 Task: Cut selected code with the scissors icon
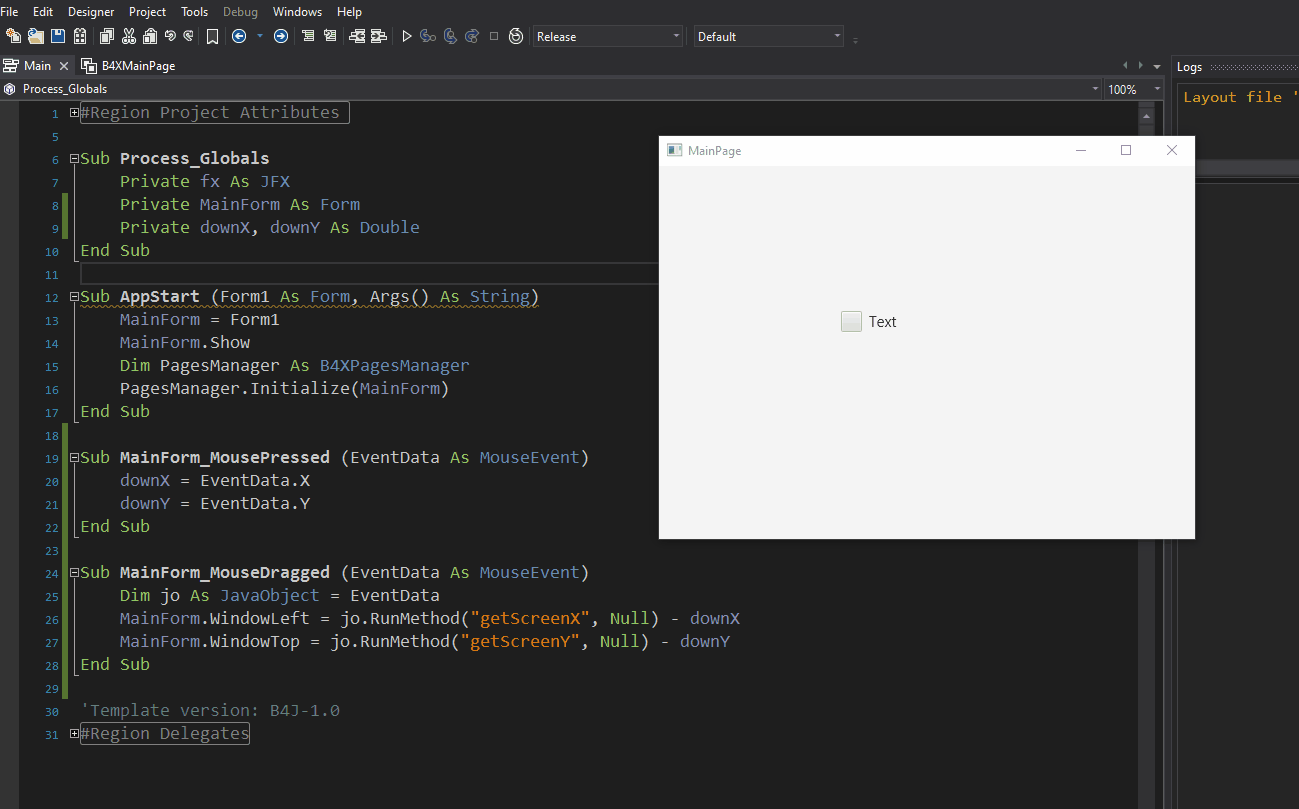coord(127,36)
